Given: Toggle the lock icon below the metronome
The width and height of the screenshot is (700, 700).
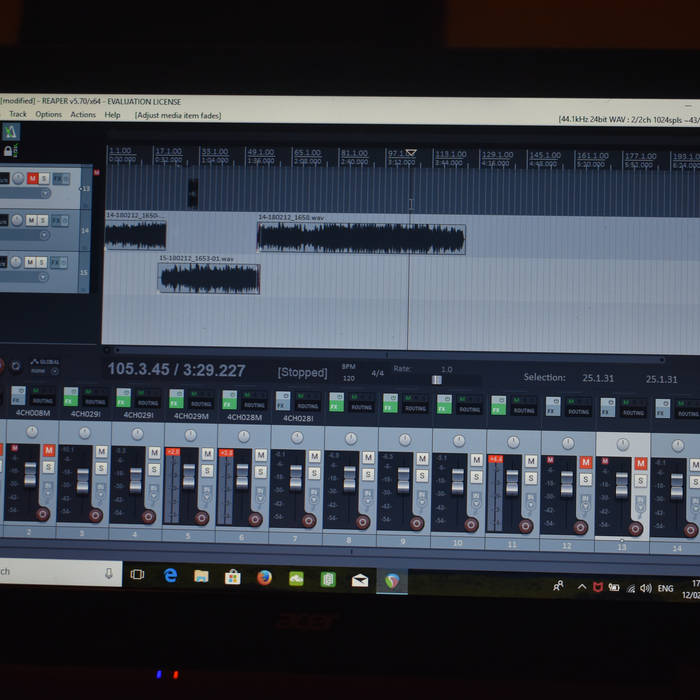Looking at the screenshot, I should tap(8, 151).
